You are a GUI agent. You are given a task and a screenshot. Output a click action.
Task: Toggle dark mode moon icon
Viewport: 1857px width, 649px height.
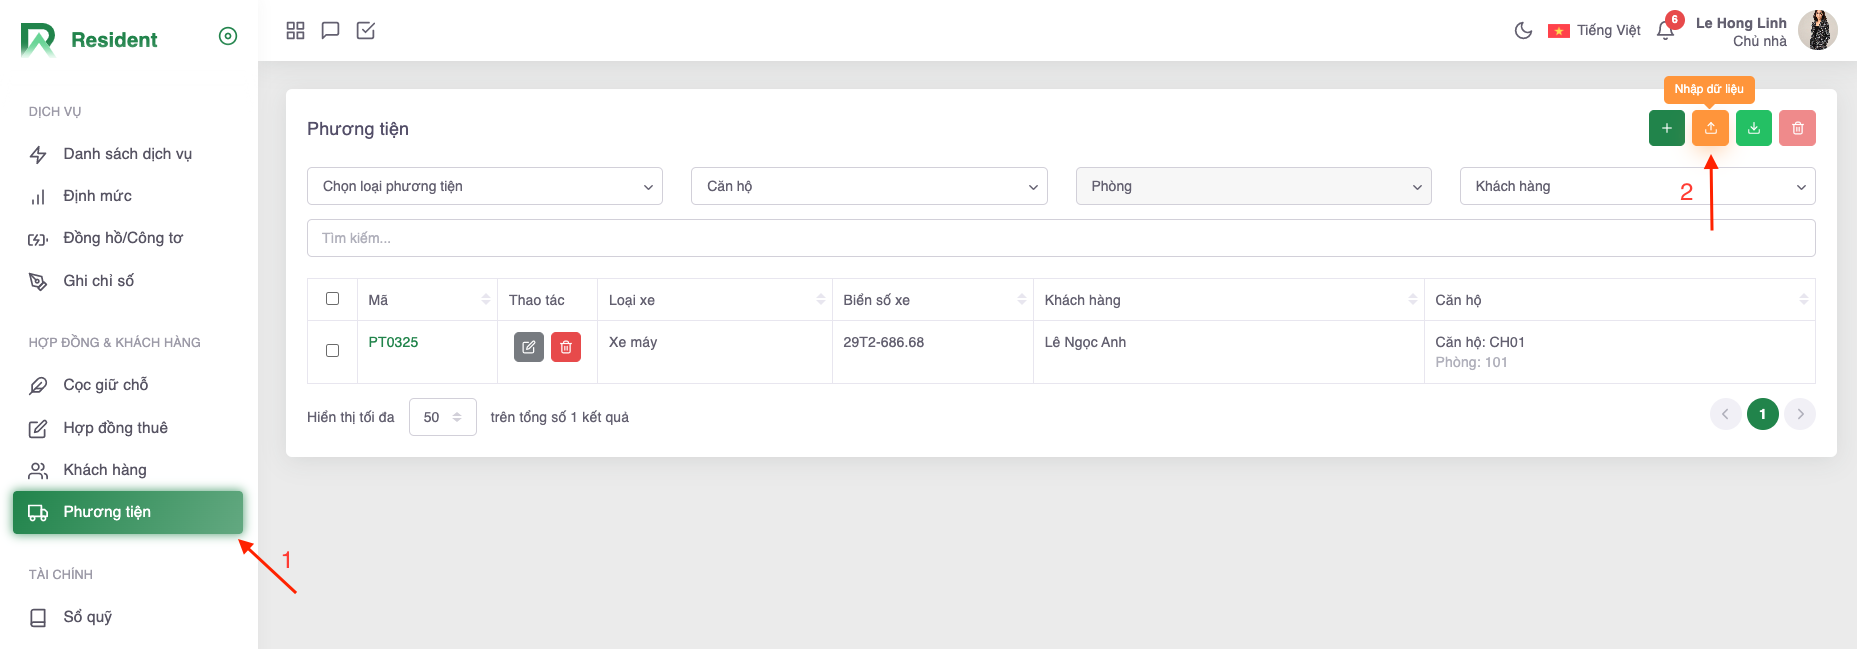tap(1523, 31)
